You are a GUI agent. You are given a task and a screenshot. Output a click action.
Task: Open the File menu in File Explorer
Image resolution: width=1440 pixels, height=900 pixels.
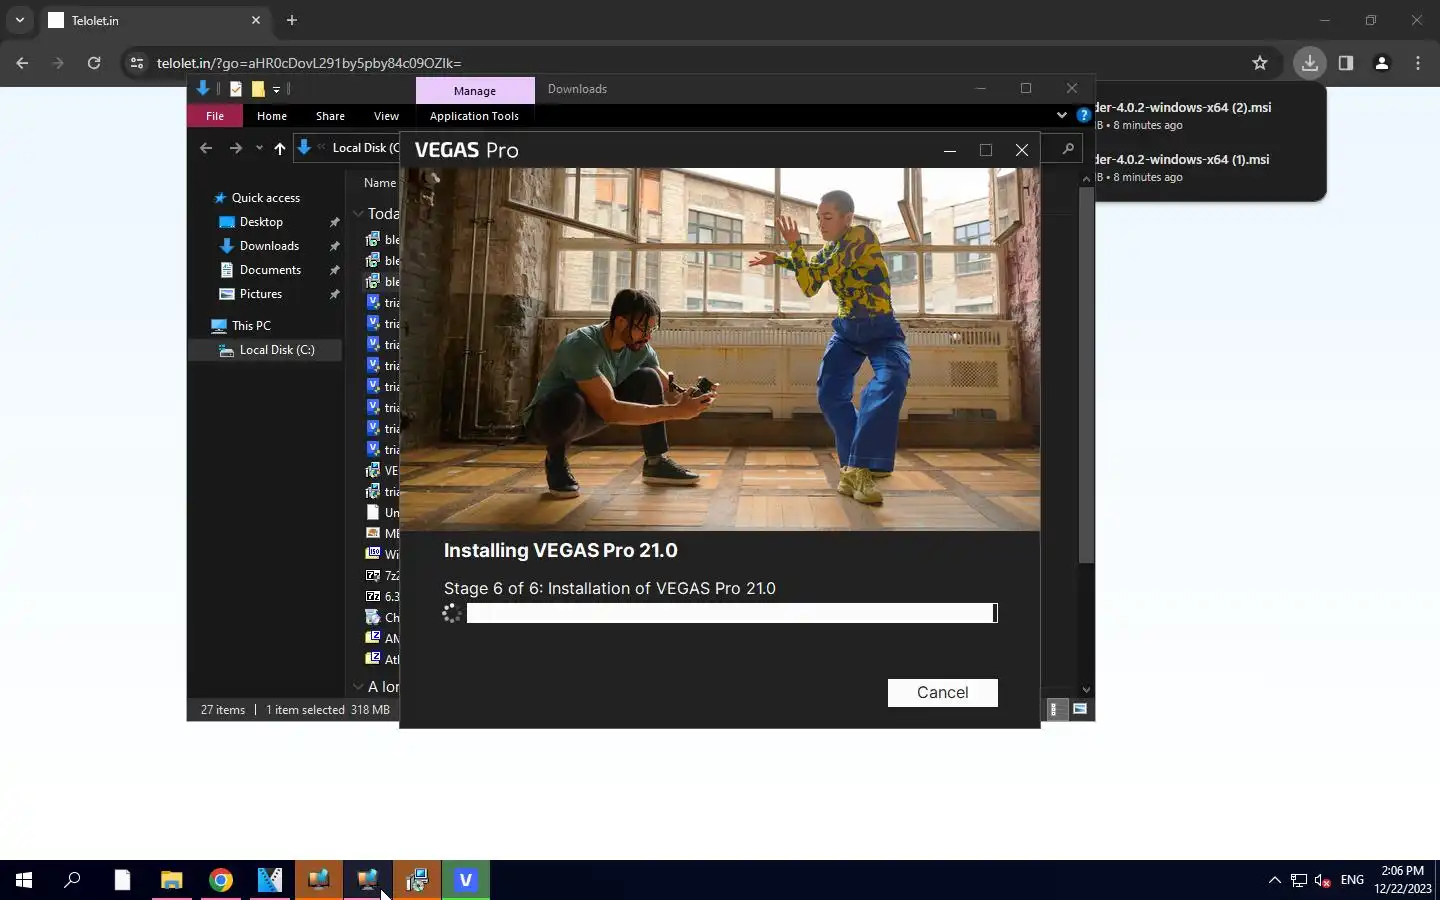215,116
